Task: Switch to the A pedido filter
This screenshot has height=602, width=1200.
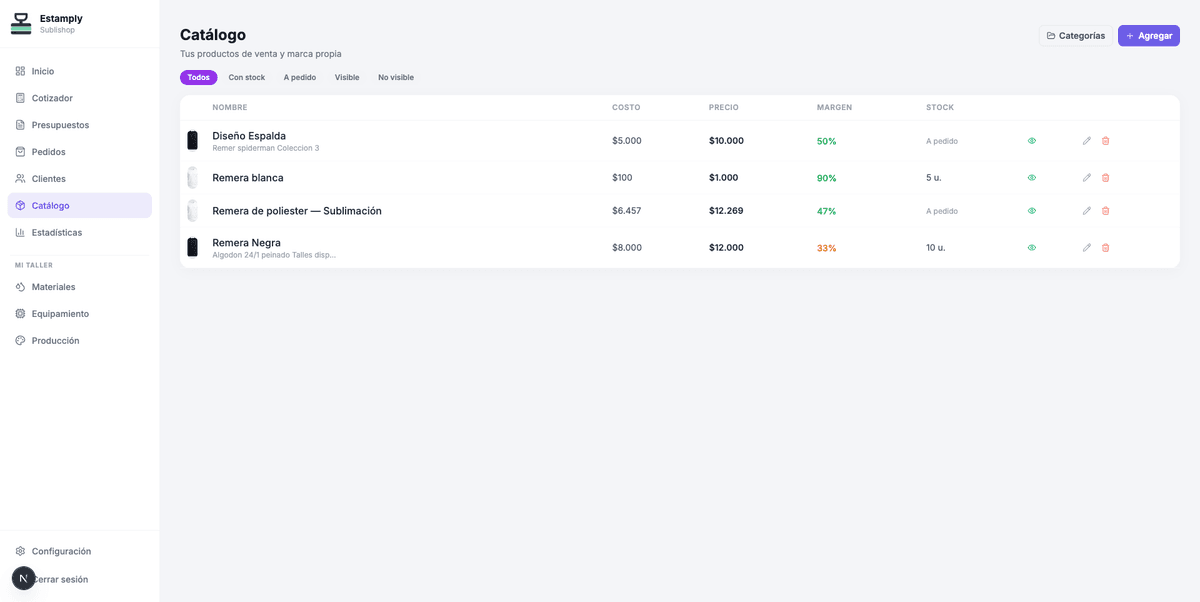Action: [299, 77]
